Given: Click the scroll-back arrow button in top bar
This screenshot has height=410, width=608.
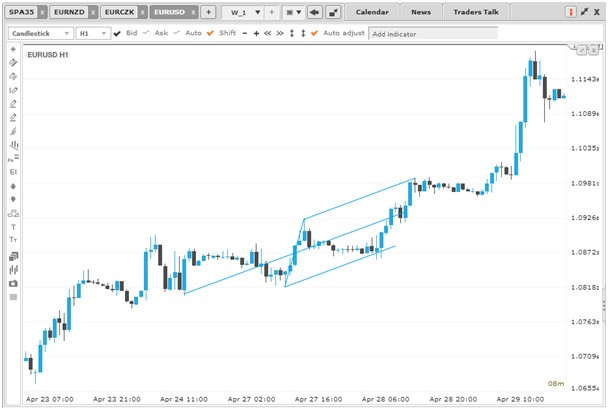Looking at the screenshot, I should click(314, 13).
